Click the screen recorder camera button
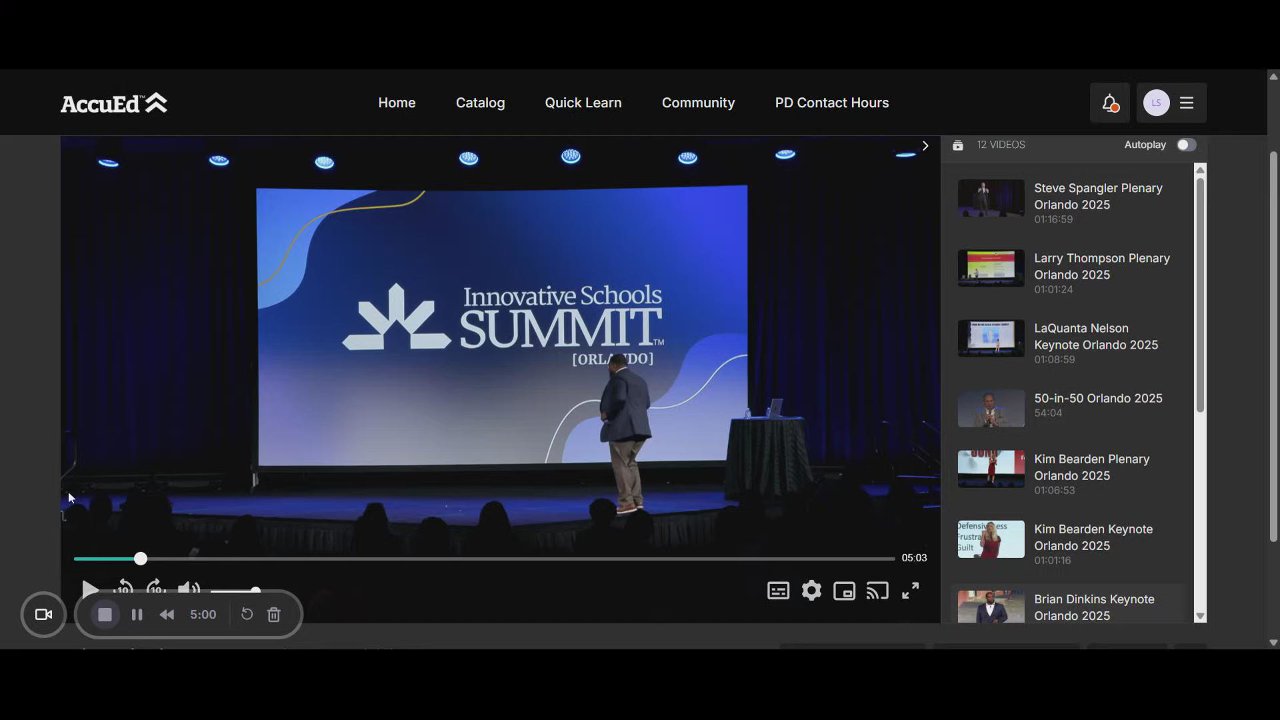 coord(43,614)
